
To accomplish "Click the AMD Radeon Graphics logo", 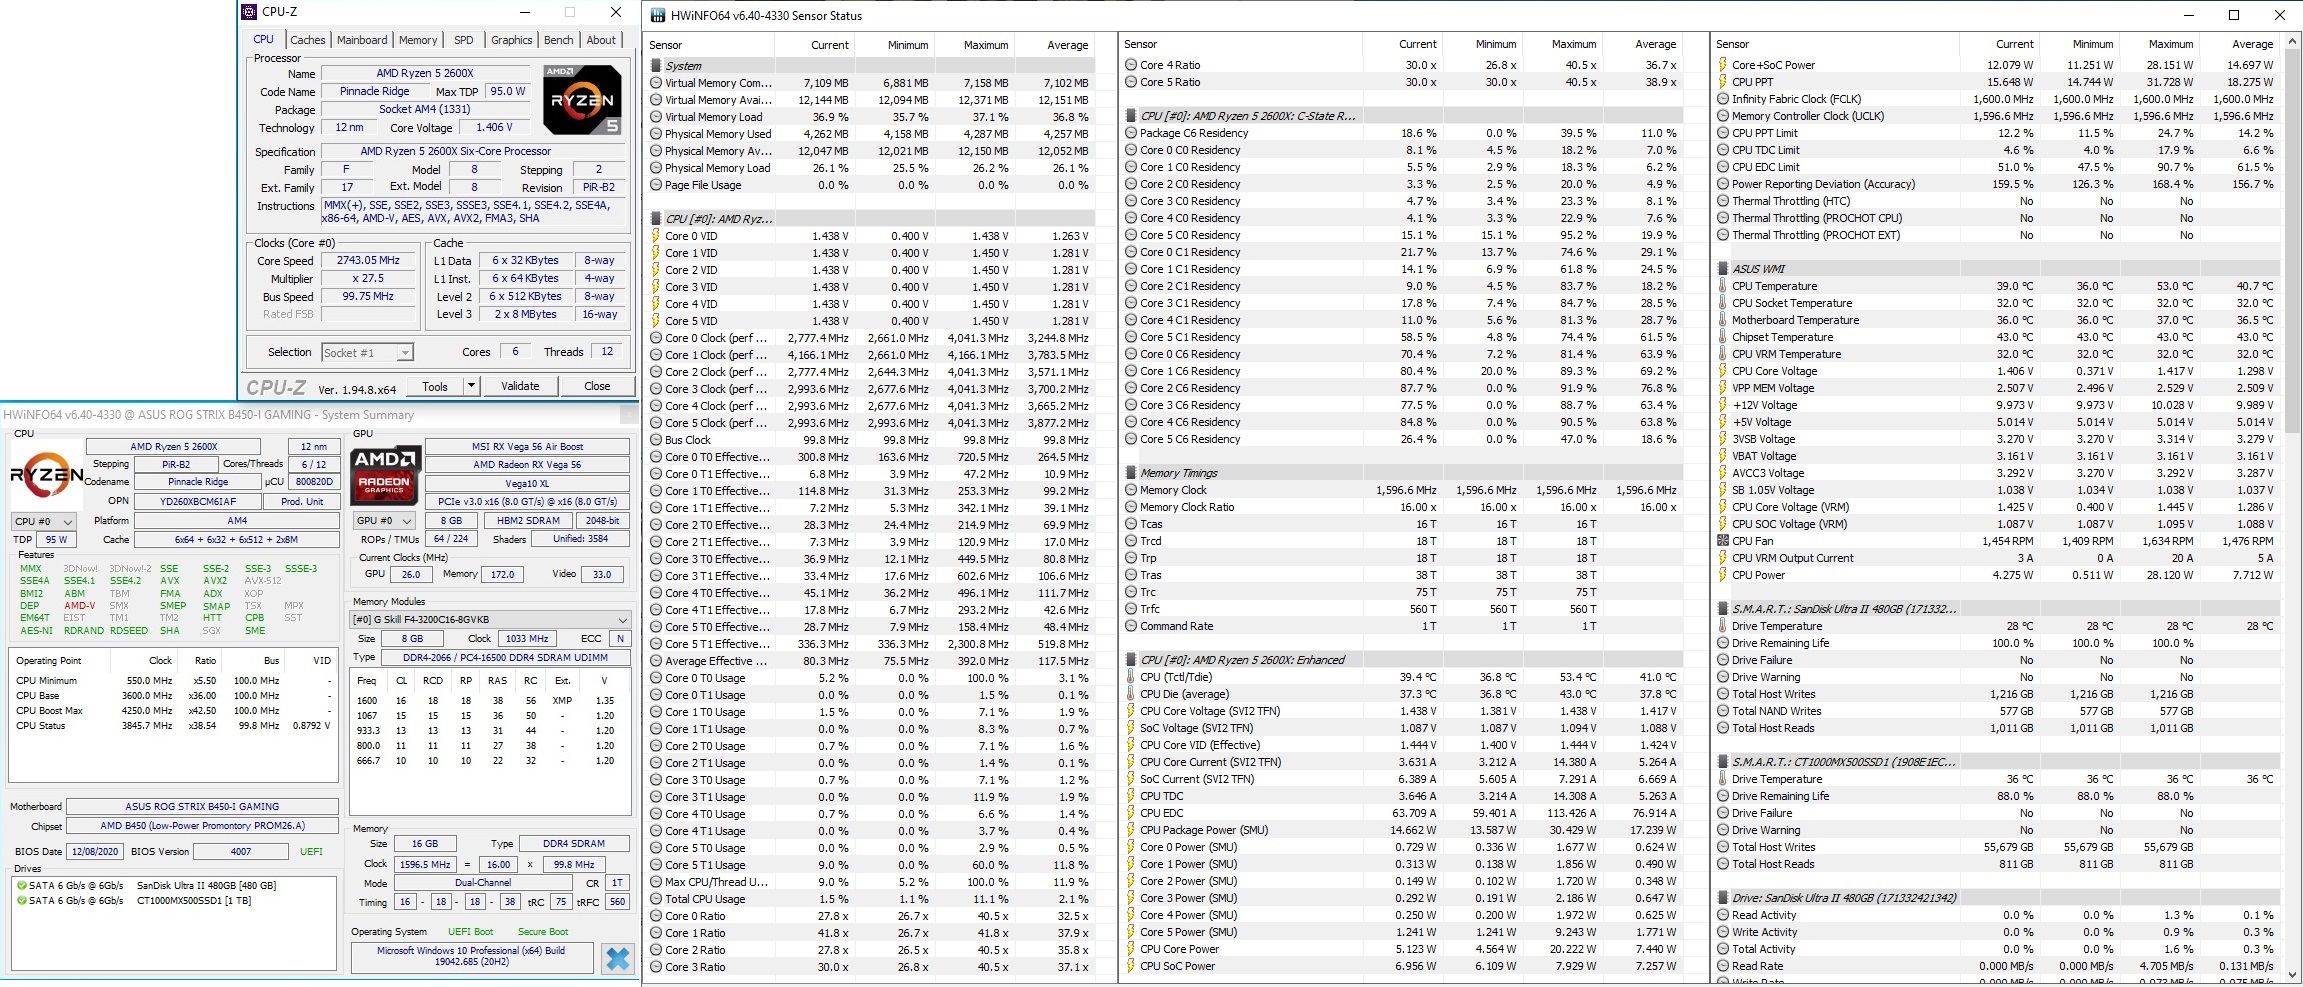I will tap(385, 475).
